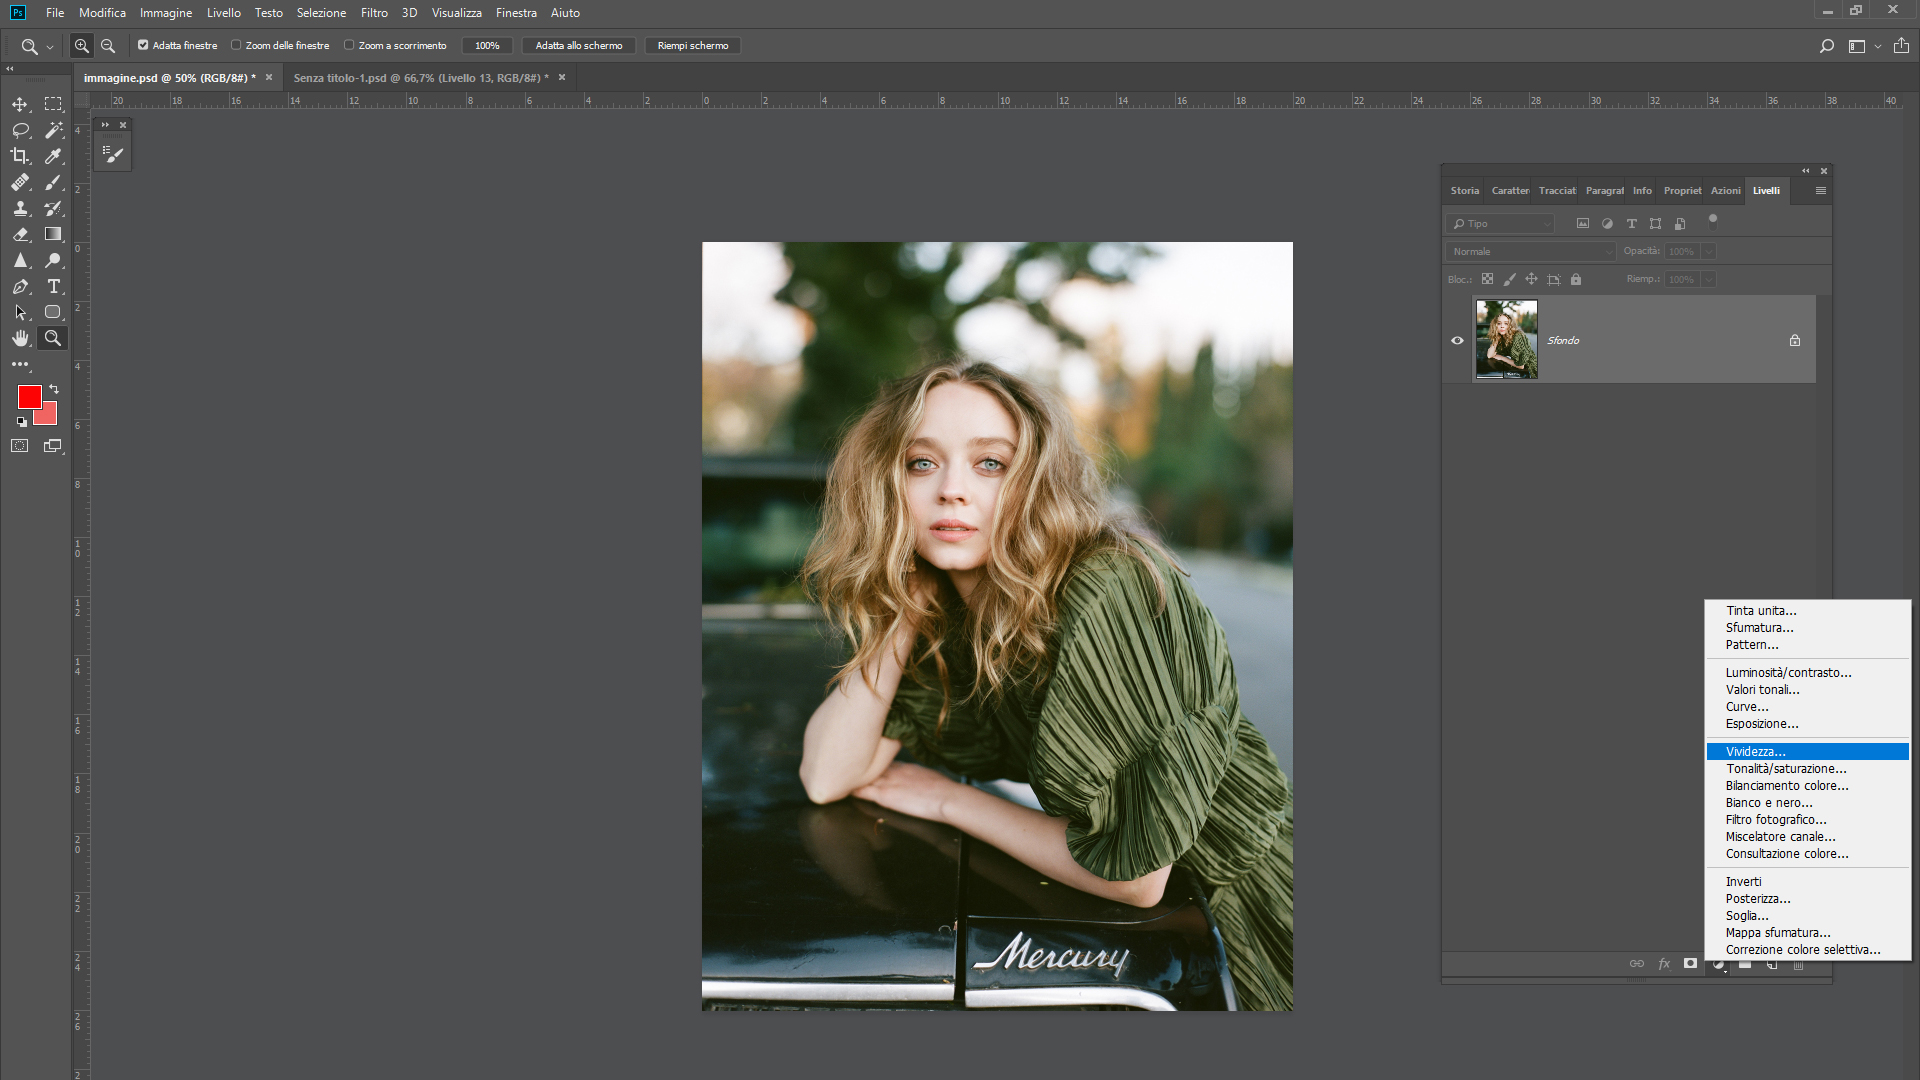
Task: Click the Adatta allo schermo button
Action: [x=578, y=46]
